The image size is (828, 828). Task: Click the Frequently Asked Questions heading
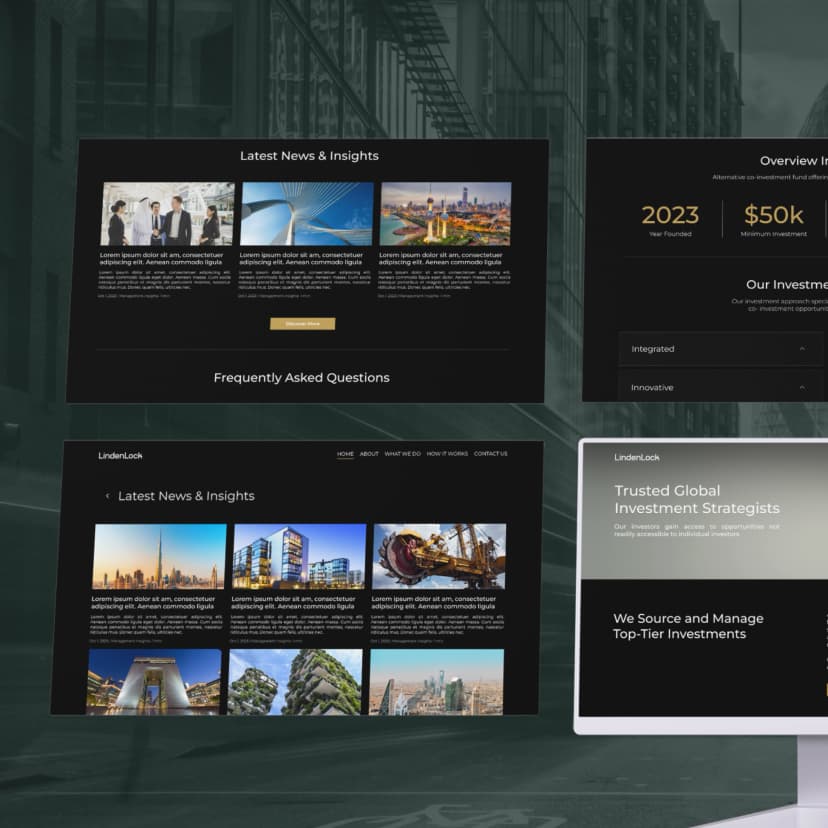(301, 378)
